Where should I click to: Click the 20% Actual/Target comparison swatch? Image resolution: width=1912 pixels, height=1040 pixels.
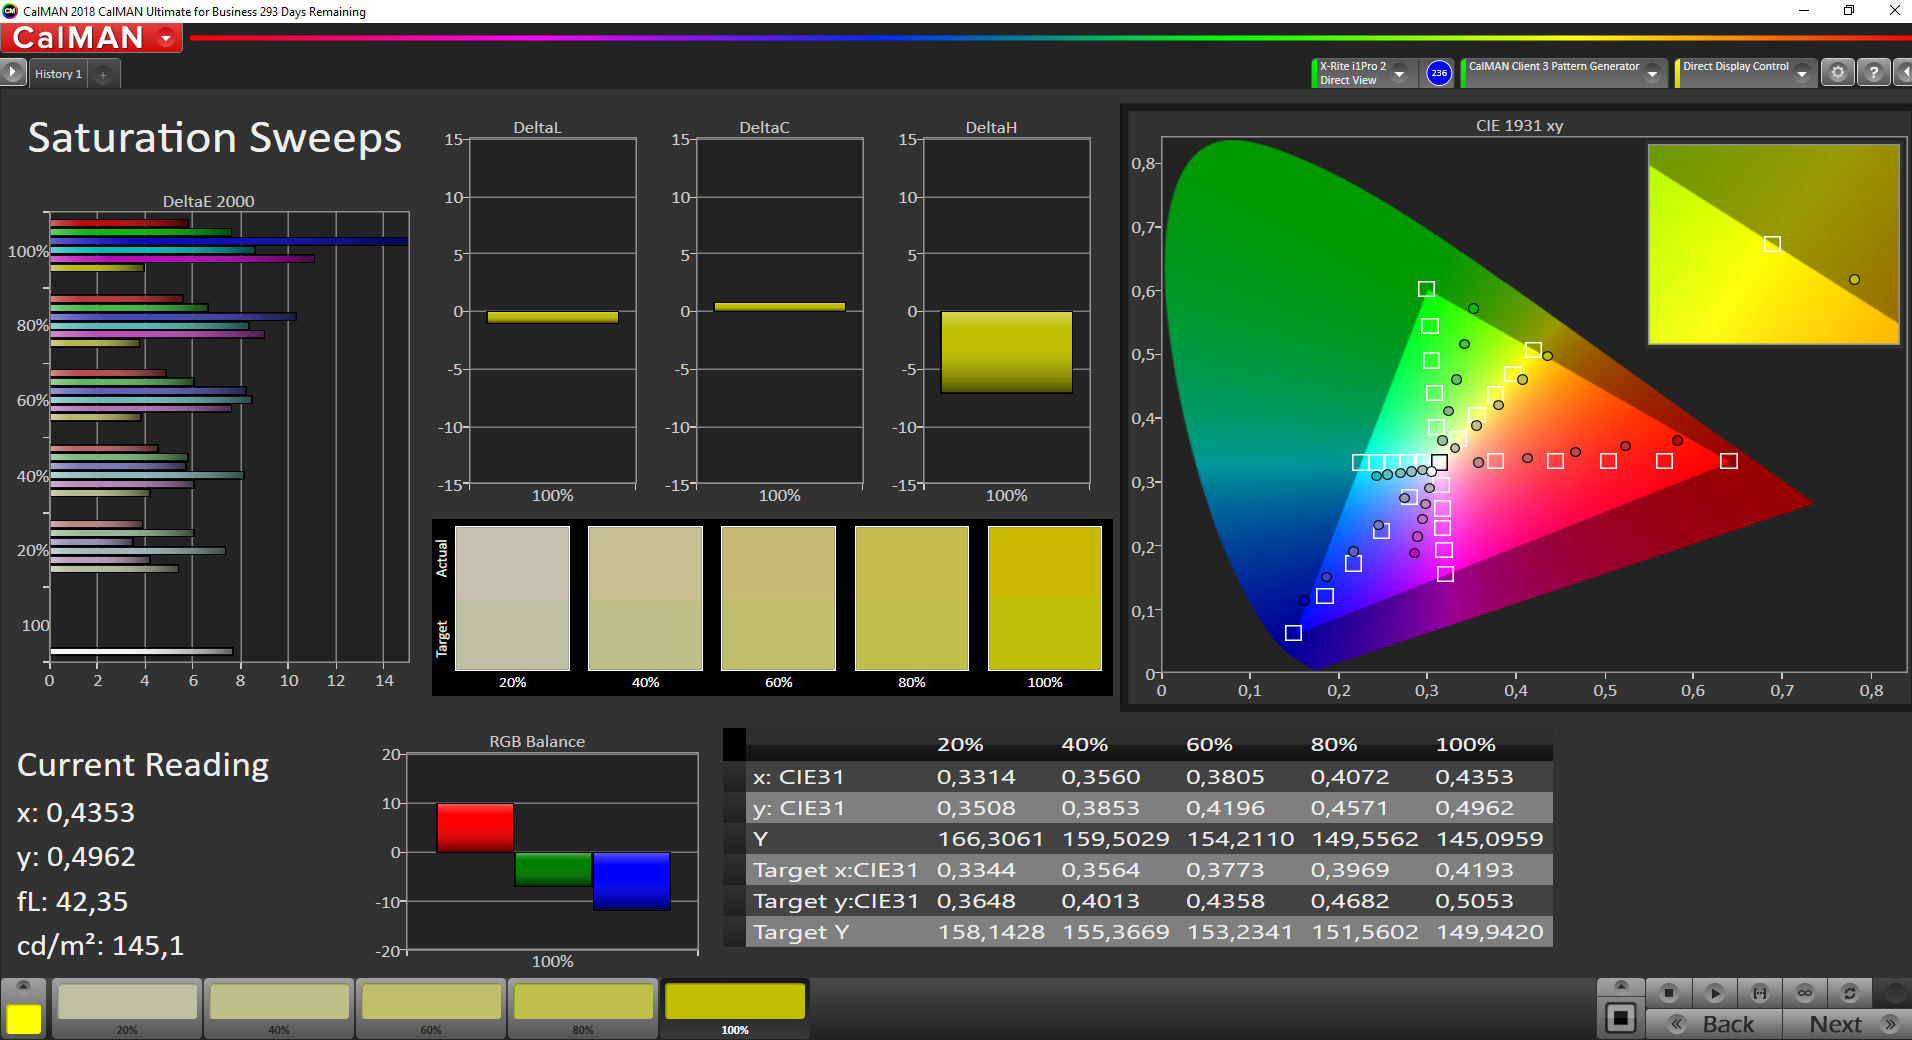[x=512, y=598]
